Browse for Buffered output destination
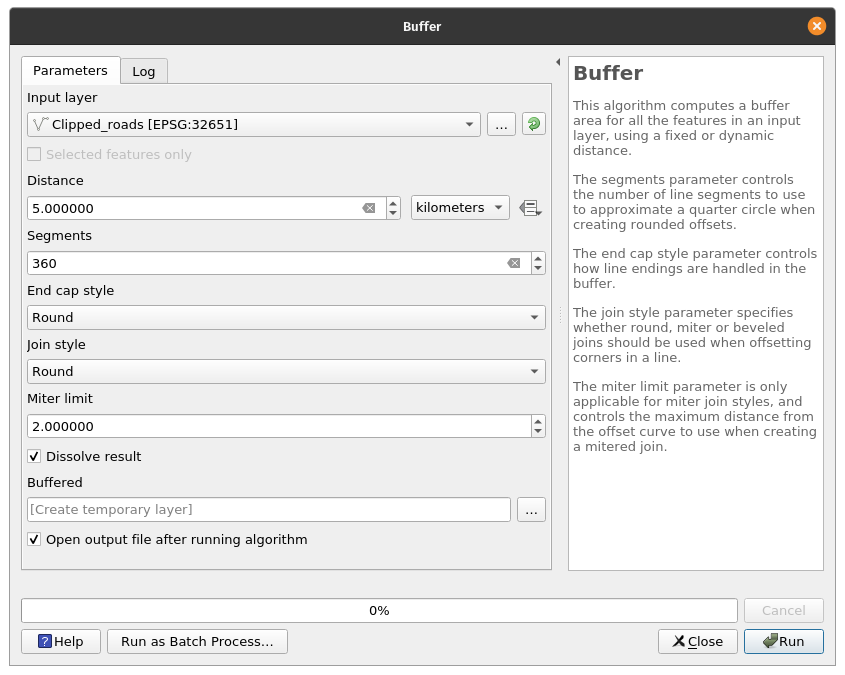 point(531,510)
